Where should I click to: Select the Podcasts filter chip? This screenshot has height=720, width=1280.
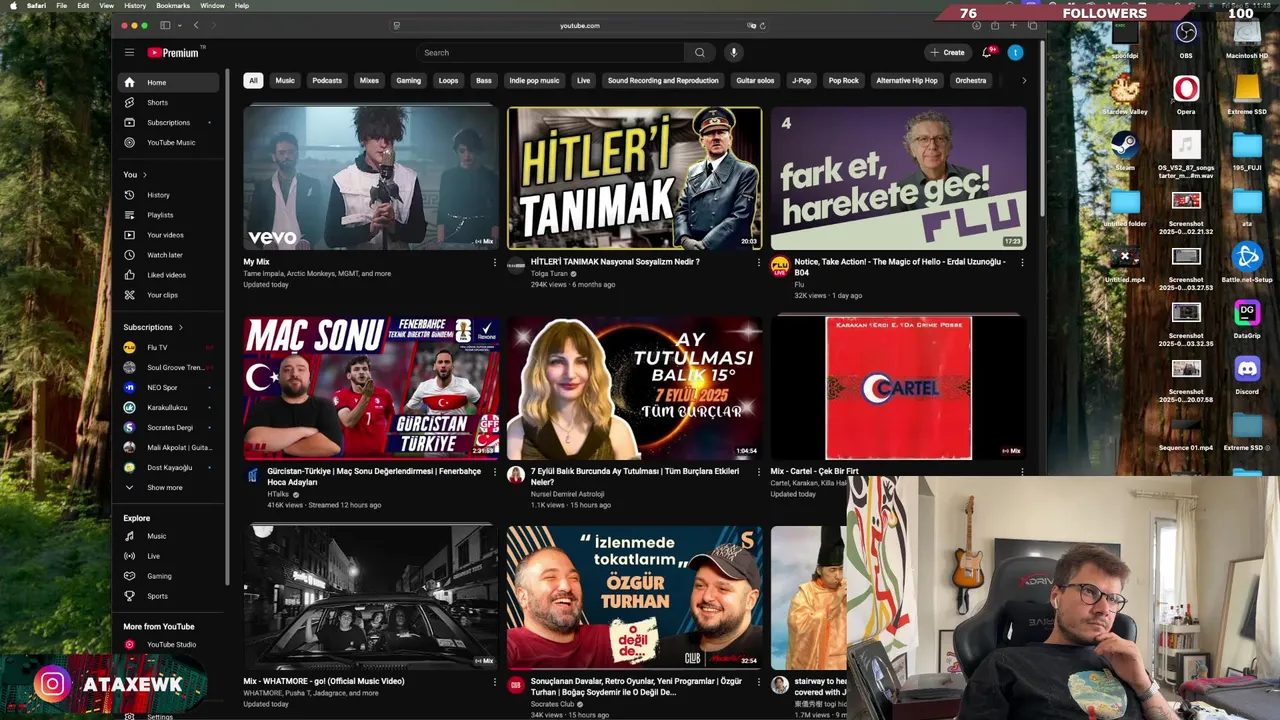point(327,80)
